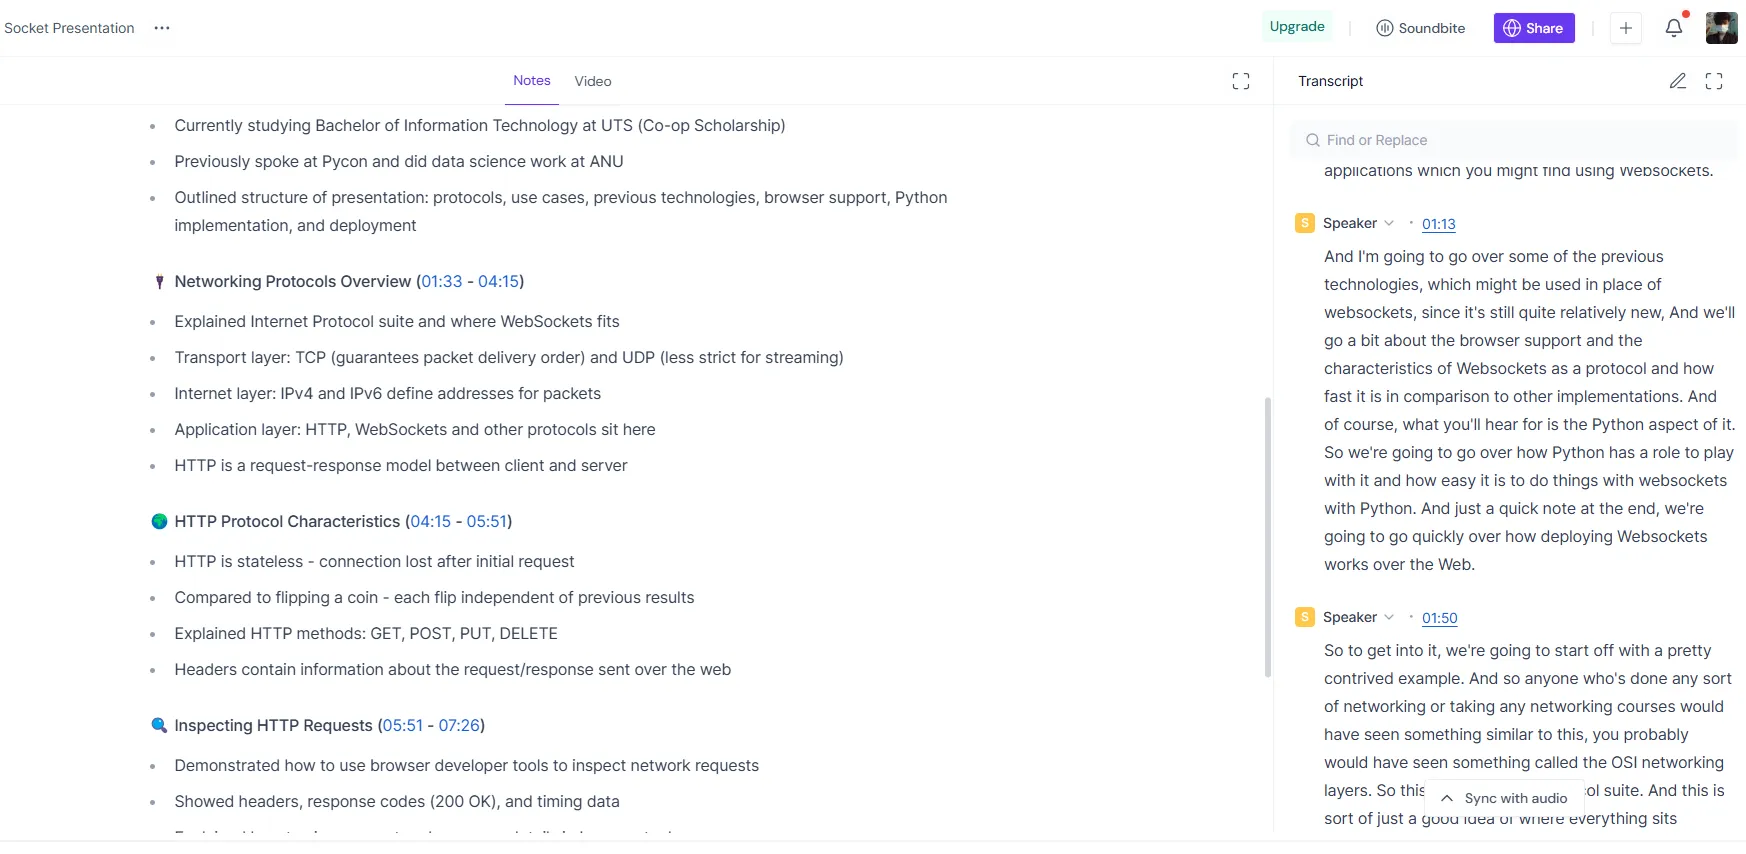
Task: Click the plus icon to create new content
Action: pos(1626,28)
